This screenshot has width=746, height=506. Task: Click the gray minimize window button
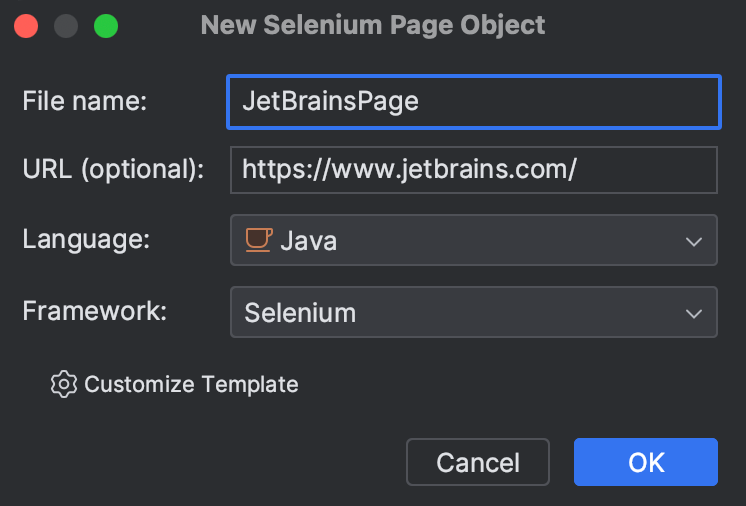click(x=66, y=26)
